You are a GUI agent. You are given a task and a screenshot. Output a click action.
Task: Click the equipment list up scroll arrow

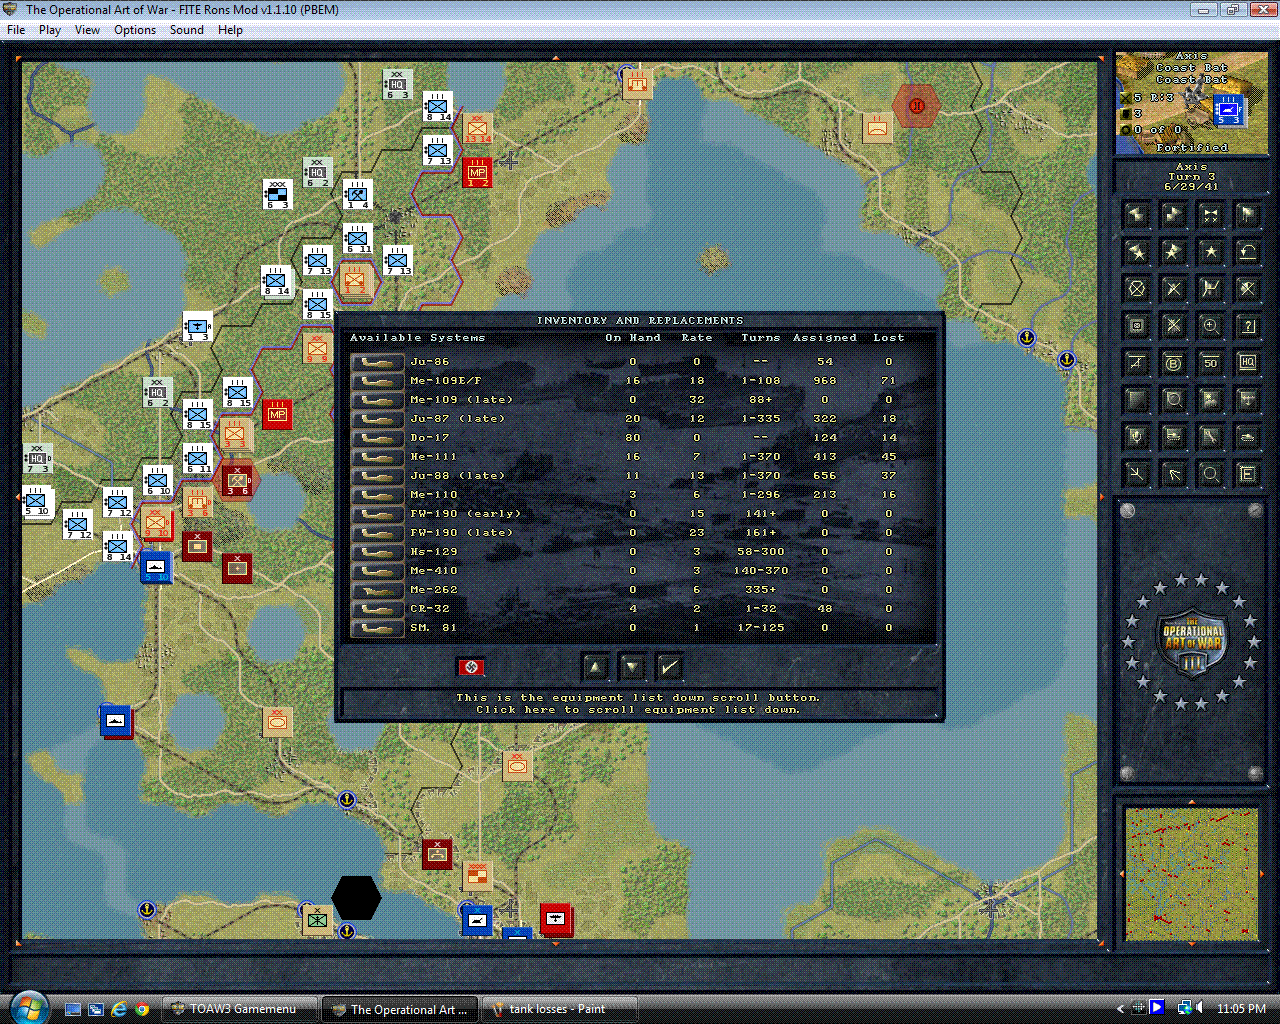click(x=595, y=666)
